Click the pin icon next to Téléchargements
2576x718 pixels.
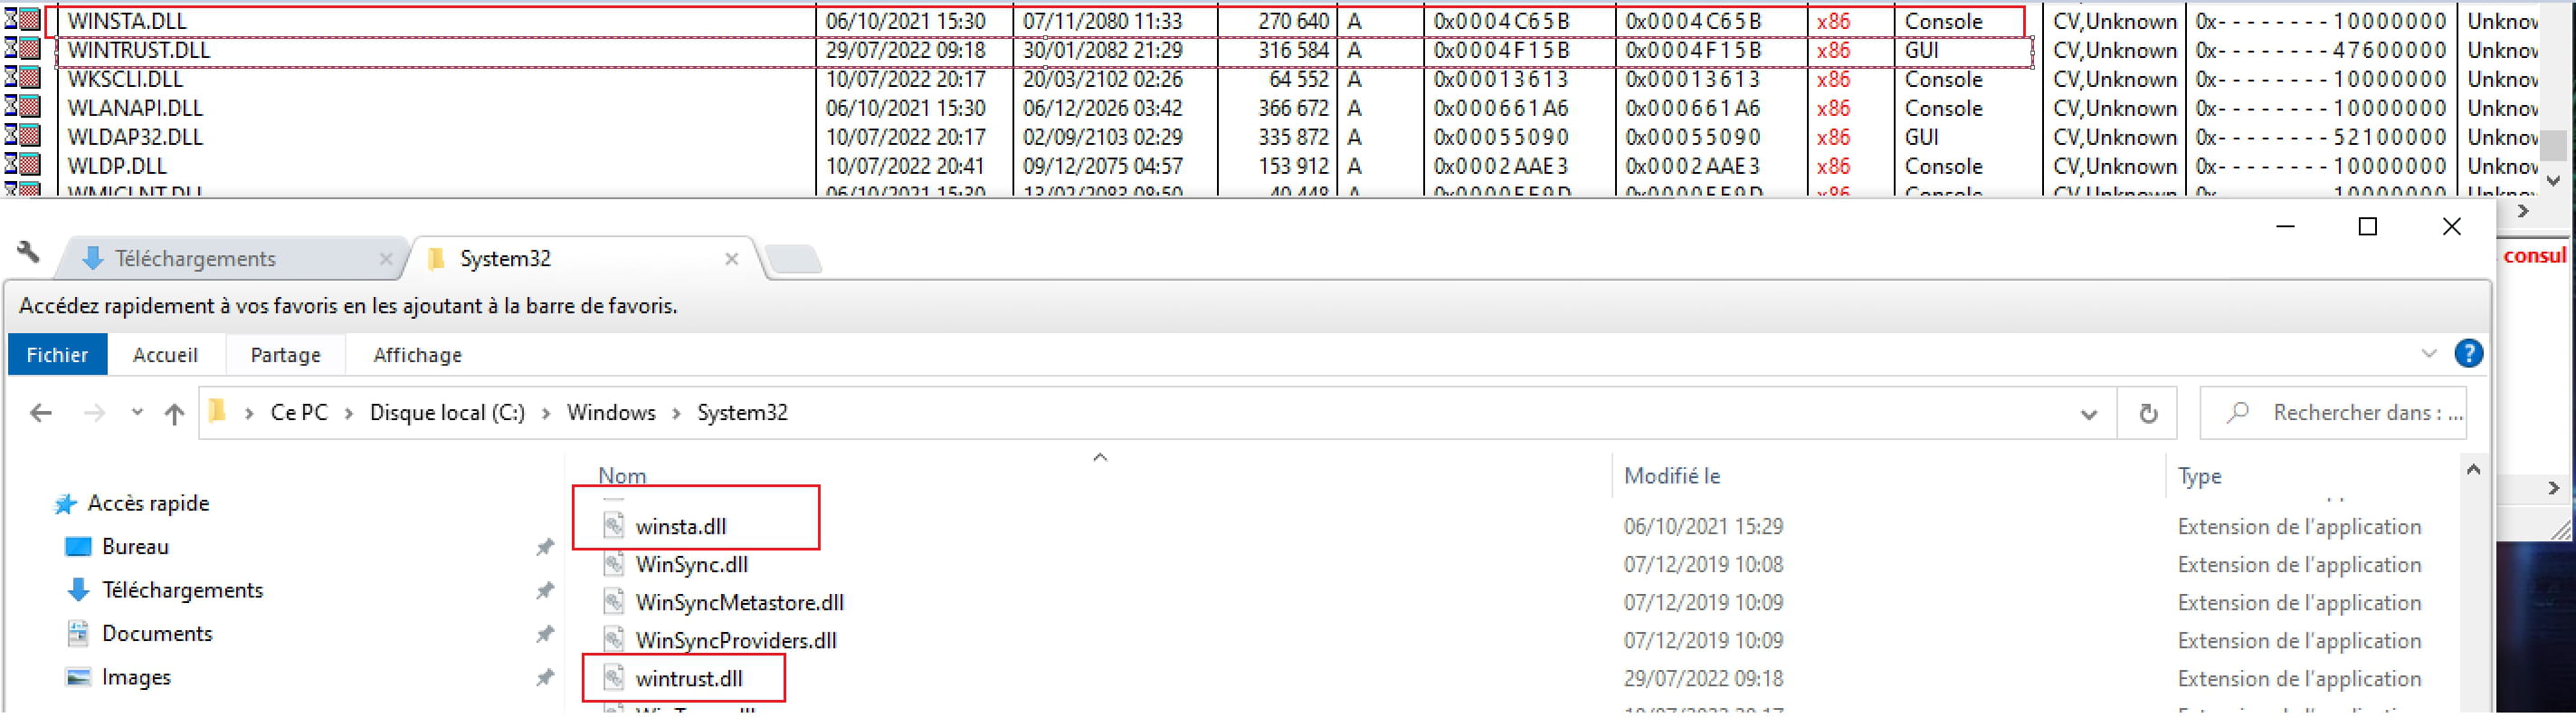coord(544,590)
